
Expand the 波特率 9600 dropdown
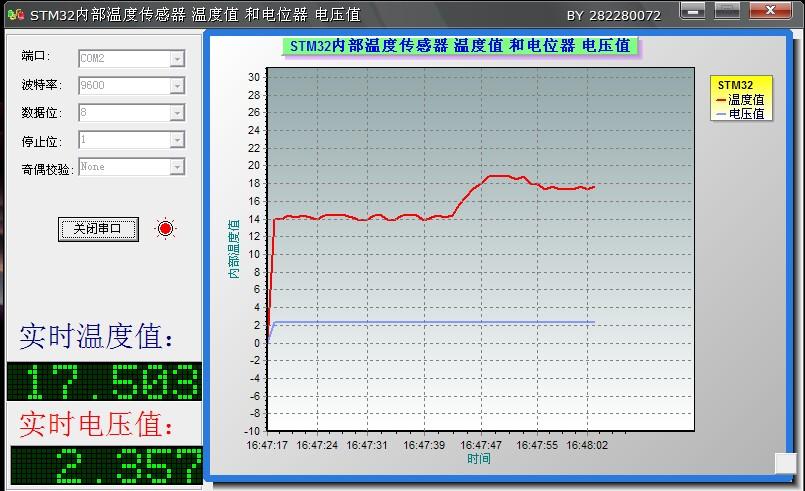click(176, 86)
